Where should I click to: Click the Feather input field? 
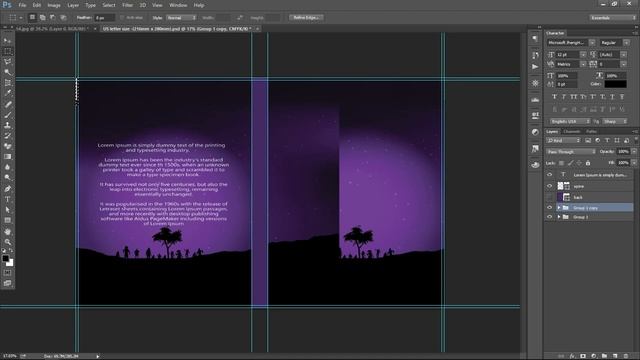[105, 18]
